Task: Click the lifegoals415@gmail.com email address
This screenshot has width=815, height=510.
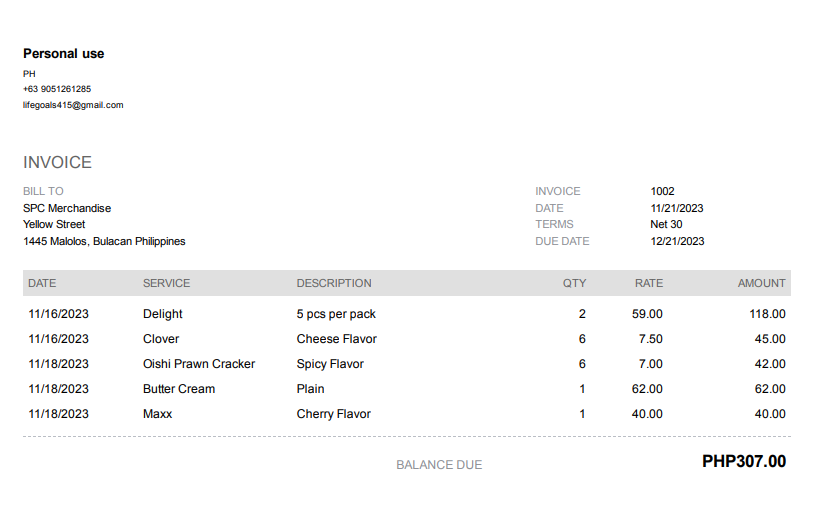Action: click(x=73, y=105)
